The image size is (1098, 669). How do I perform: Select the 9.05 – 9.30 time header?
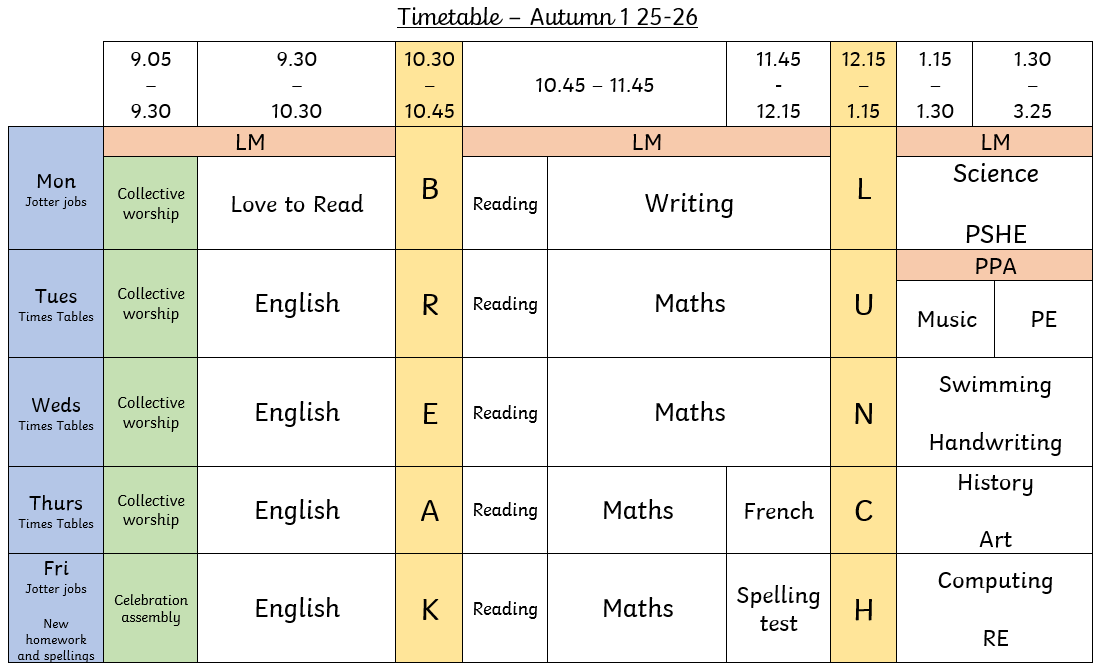[x=151, y=85]
